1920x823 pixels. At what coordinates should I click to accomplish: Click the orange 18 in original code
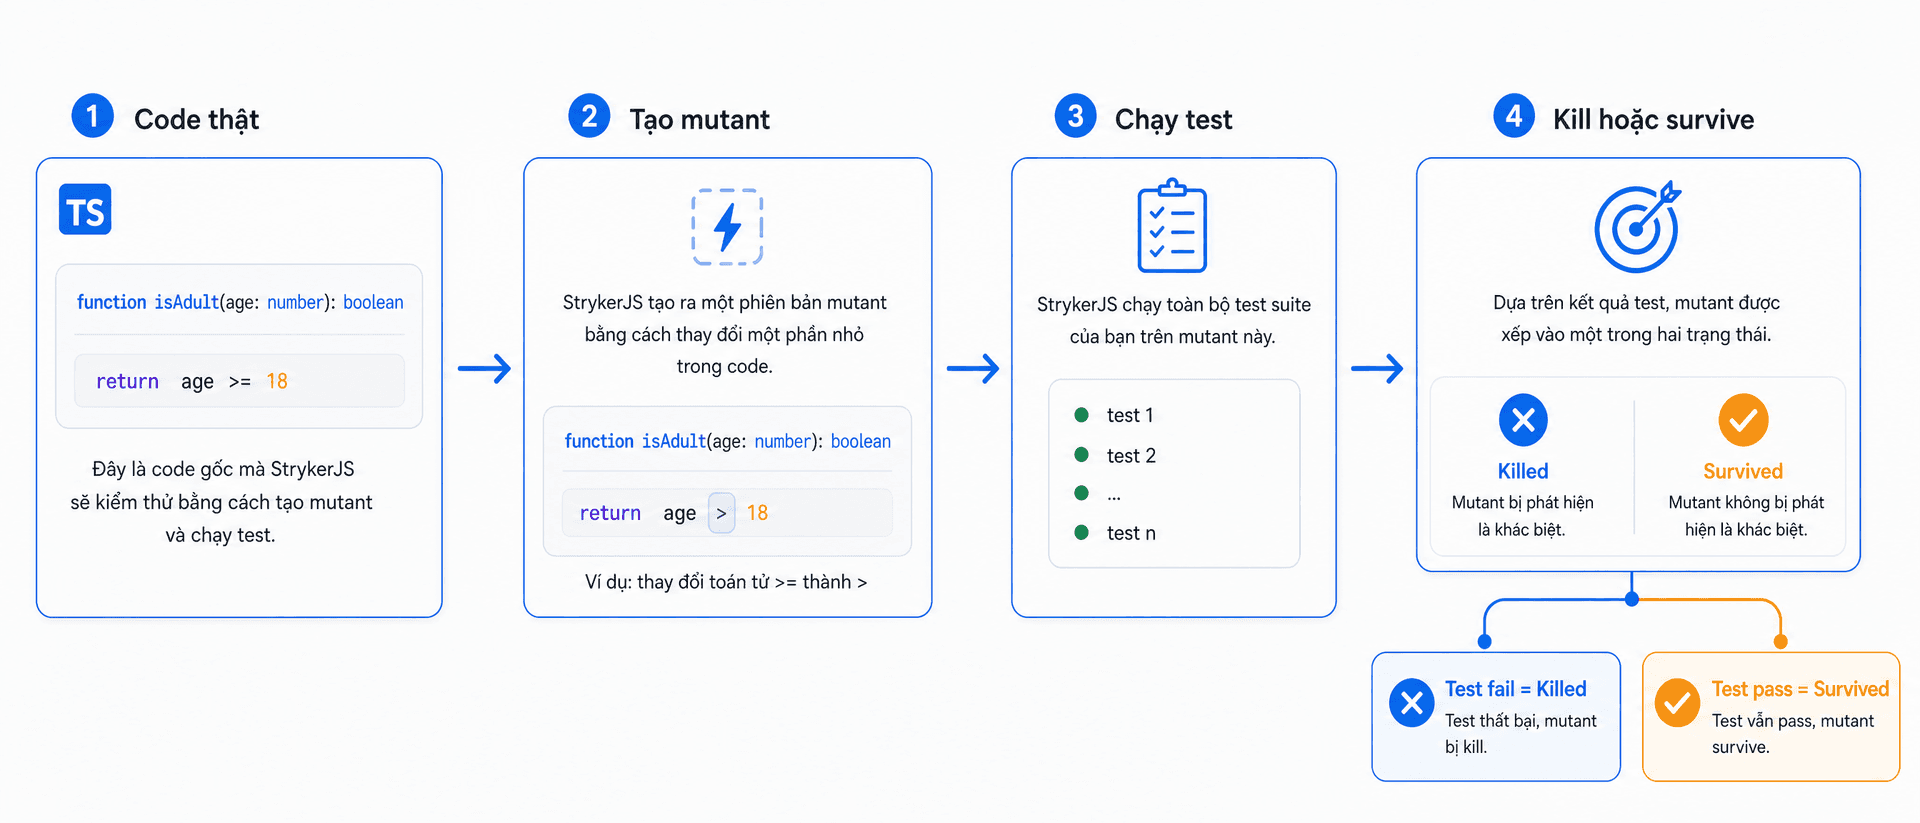(x=277, y=381)
